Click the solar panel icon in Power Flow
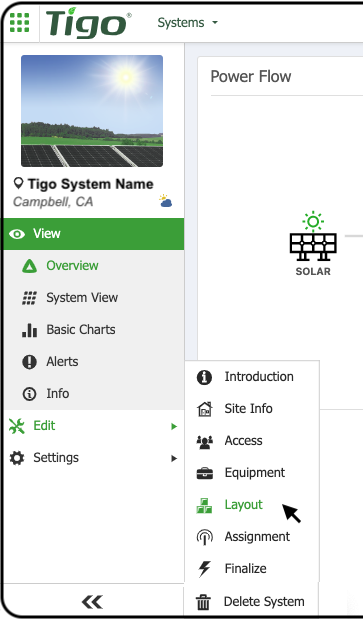Viewport: 363px width, 619px height. (313, 236)
